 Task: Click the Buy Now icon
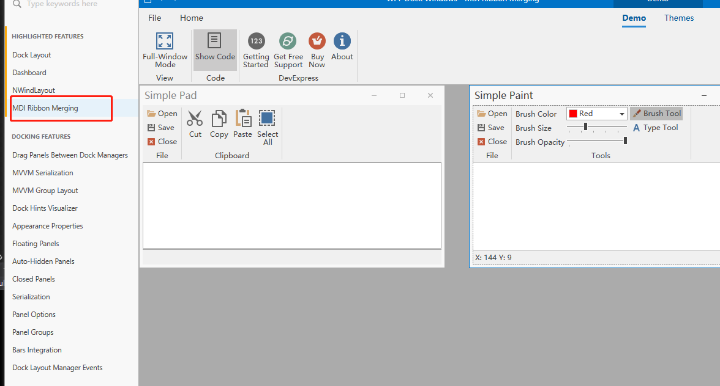[x=317, y=41]
